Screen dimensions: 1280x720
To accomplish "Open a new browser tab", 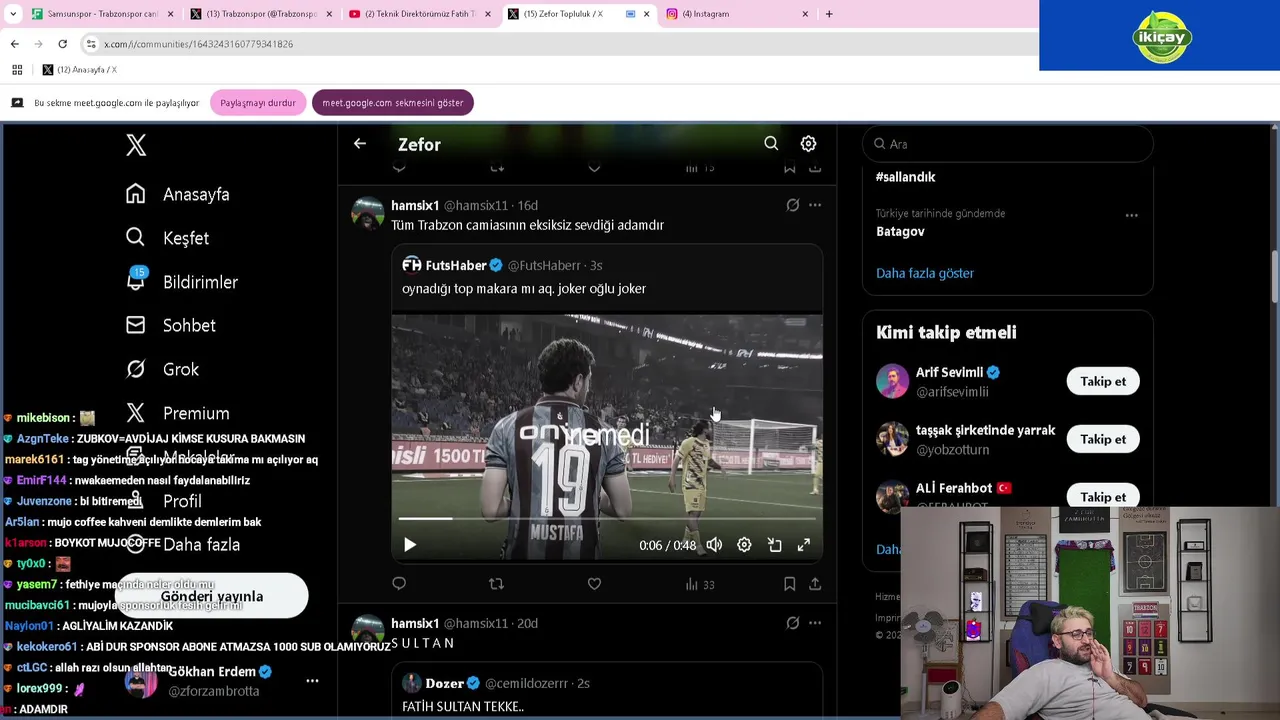I will coord(829,14).
